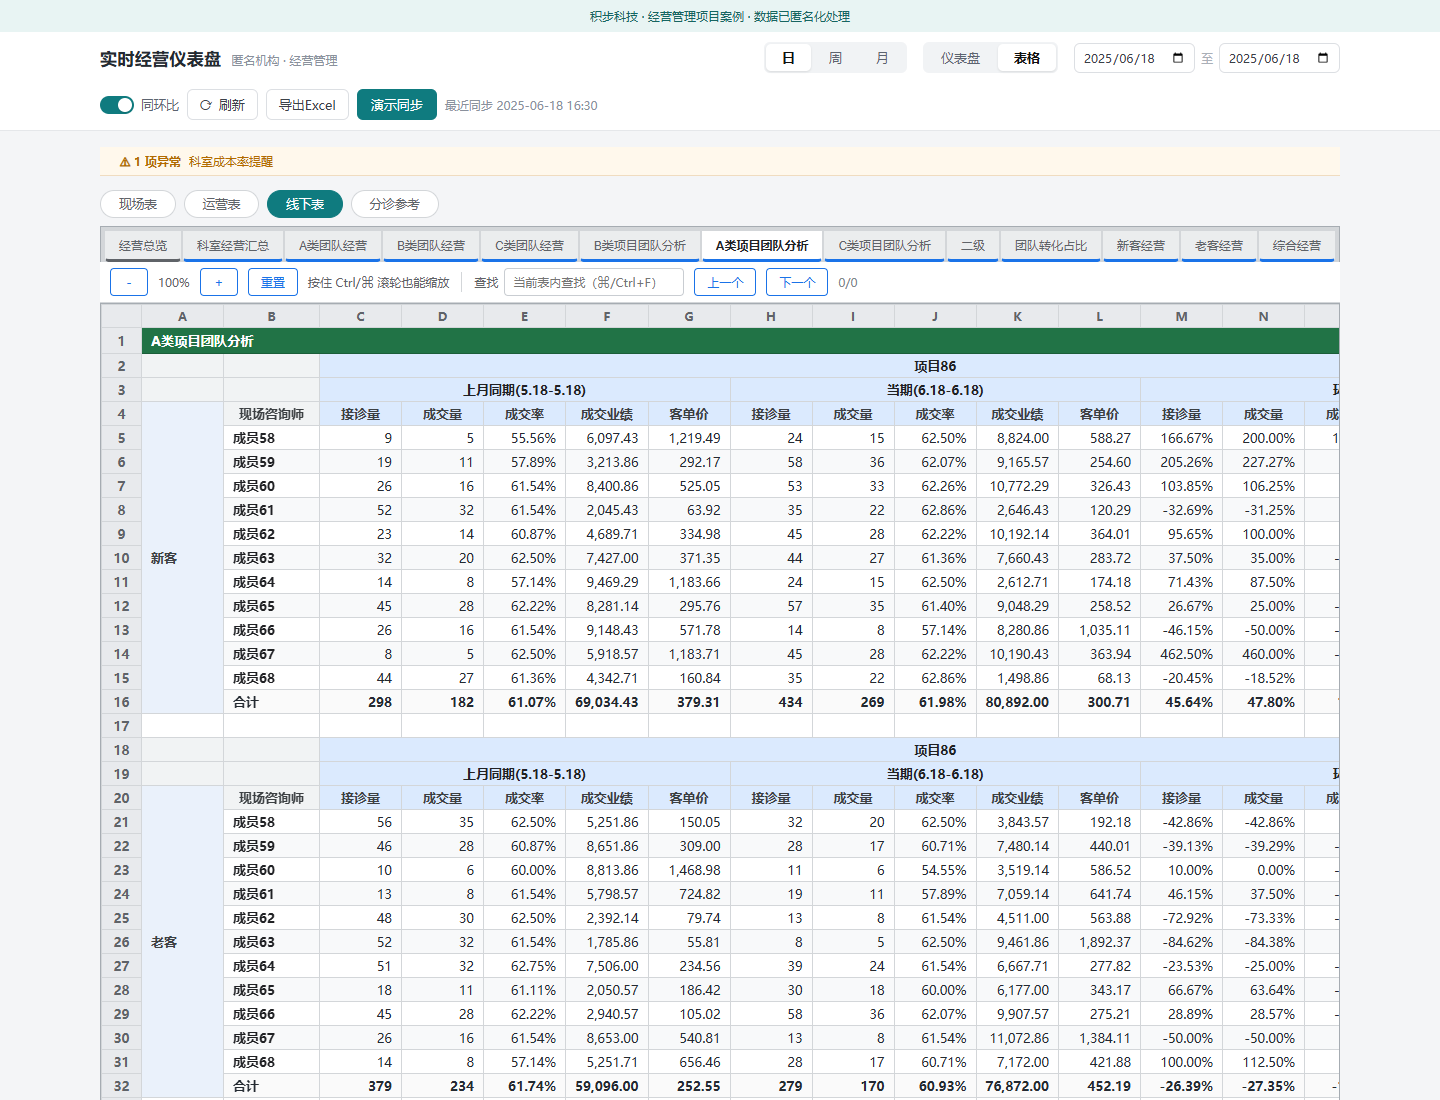Screen dimensions: 1440x1100
Task: Go to next match with 下一个
Action: click(x=797, y=282)
